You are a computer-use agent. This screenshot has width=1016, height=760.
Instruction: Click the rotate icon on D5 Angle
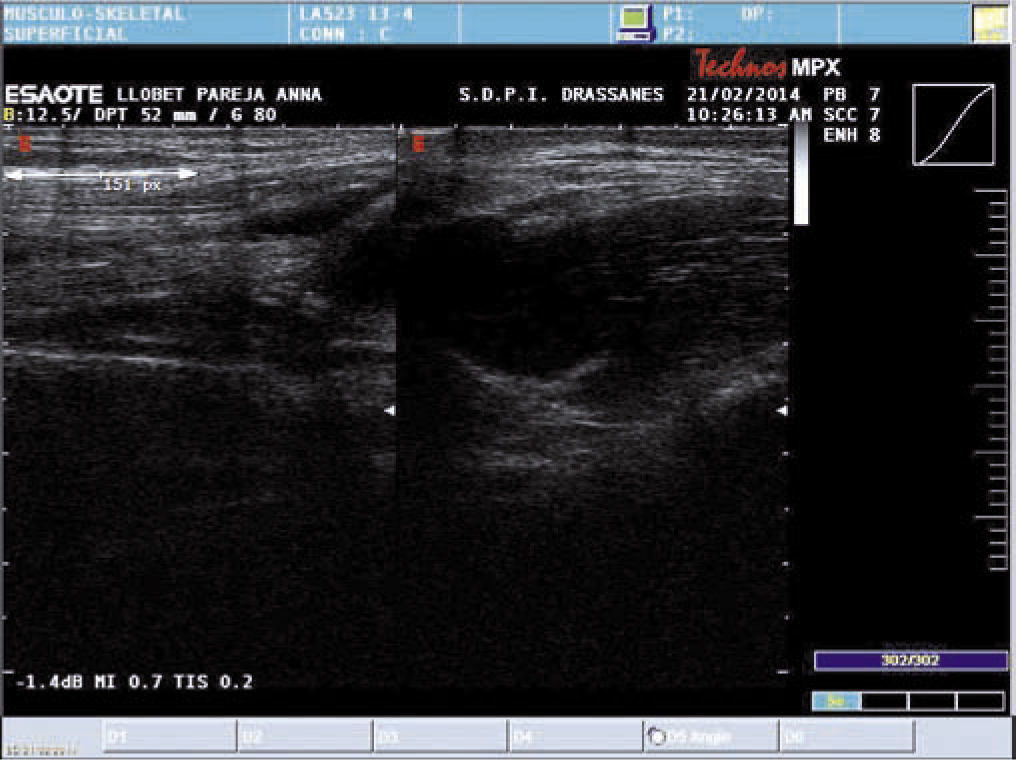tap(657, 737)
